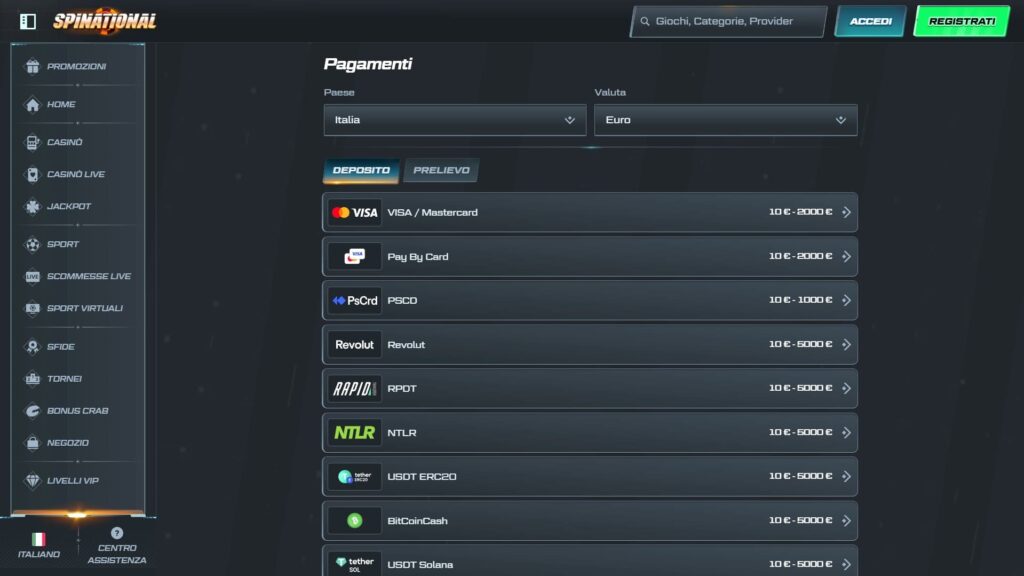Viewport: 1024px width, 576px height.
Task: Click the Italian flag language icon
Action: tap(39, 539)
